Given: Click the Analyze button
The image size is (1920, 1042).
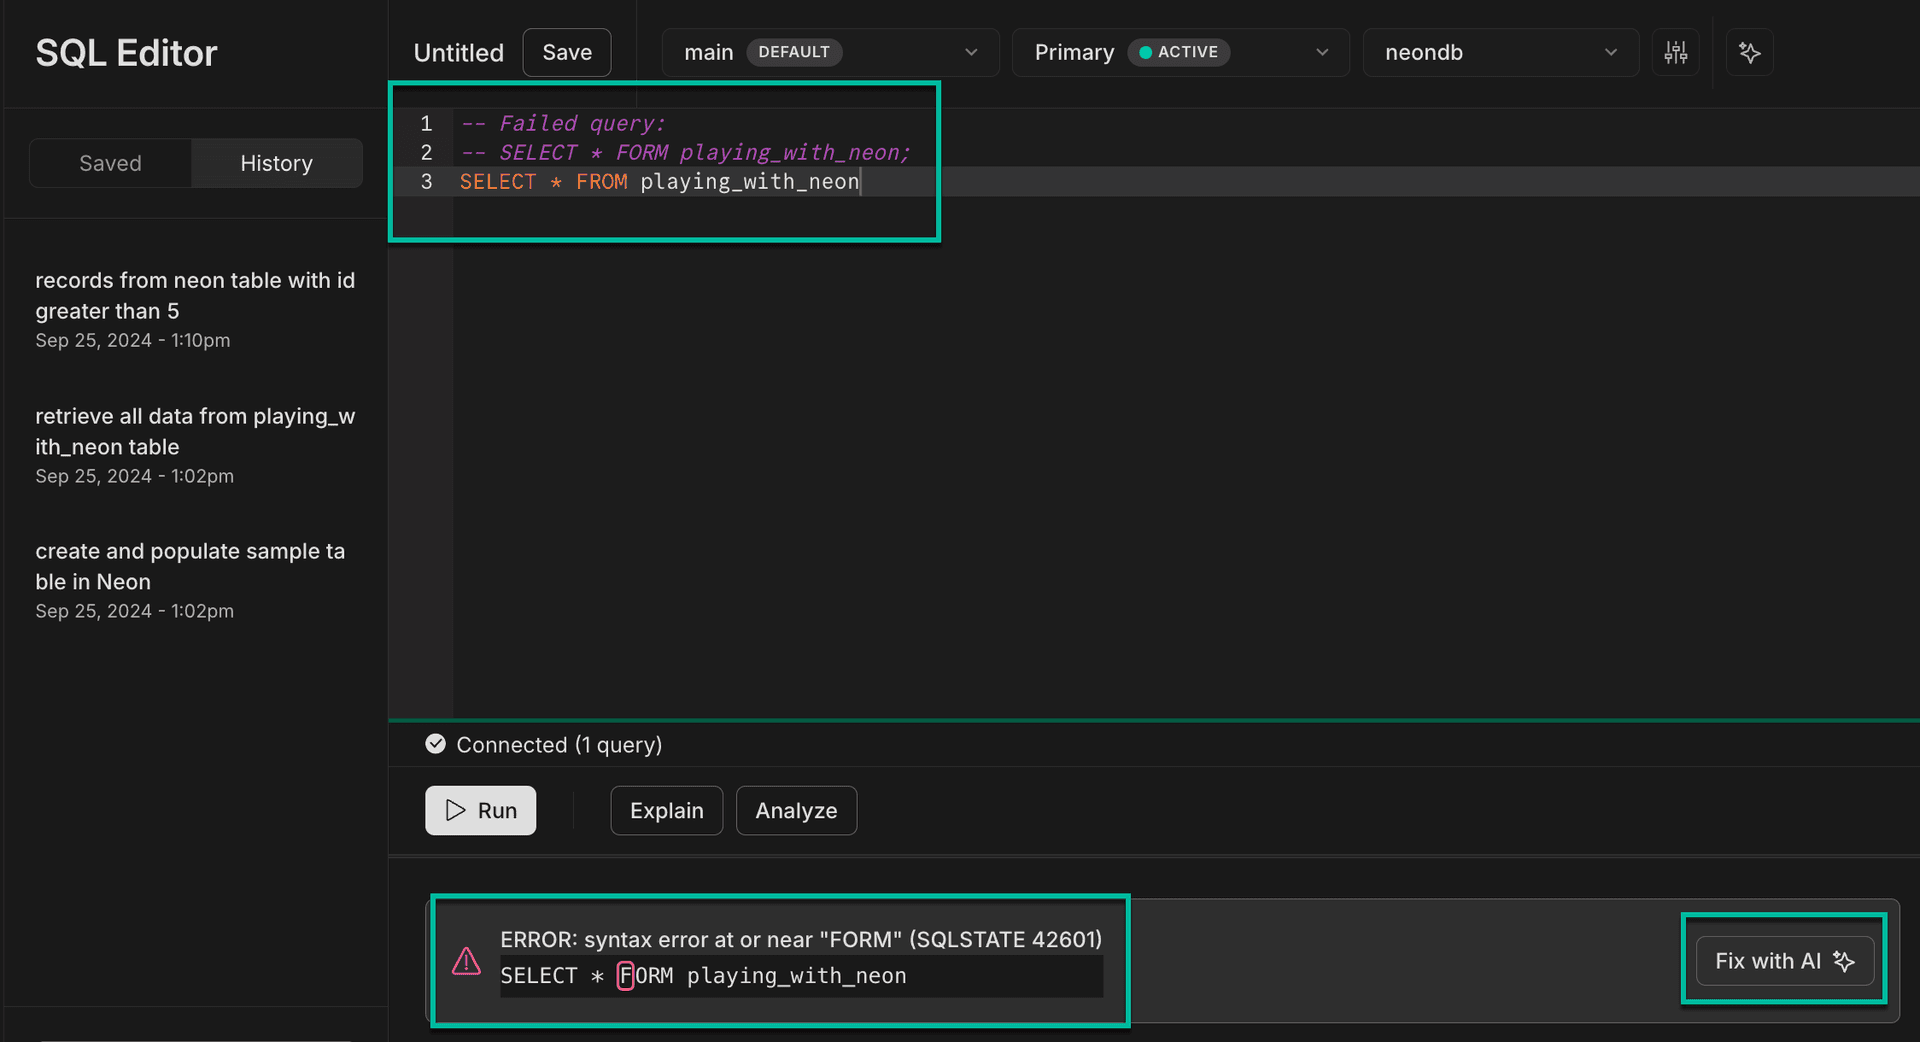Looking at the screenshot, I should tap(796, 810).
